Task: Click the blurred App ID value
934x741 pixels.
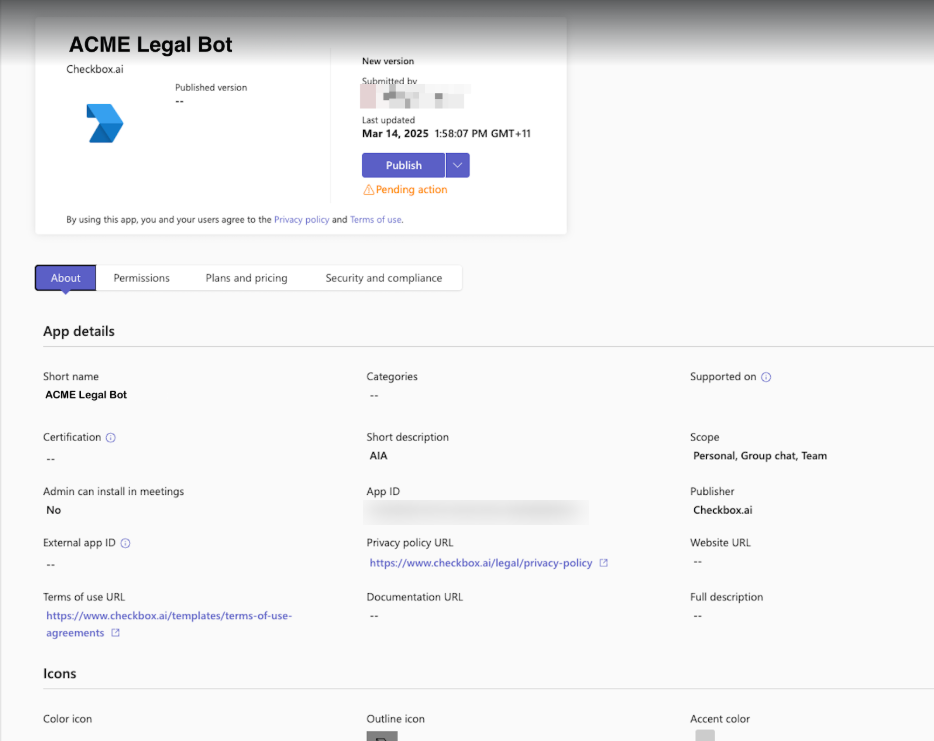Action: (476, 512)
